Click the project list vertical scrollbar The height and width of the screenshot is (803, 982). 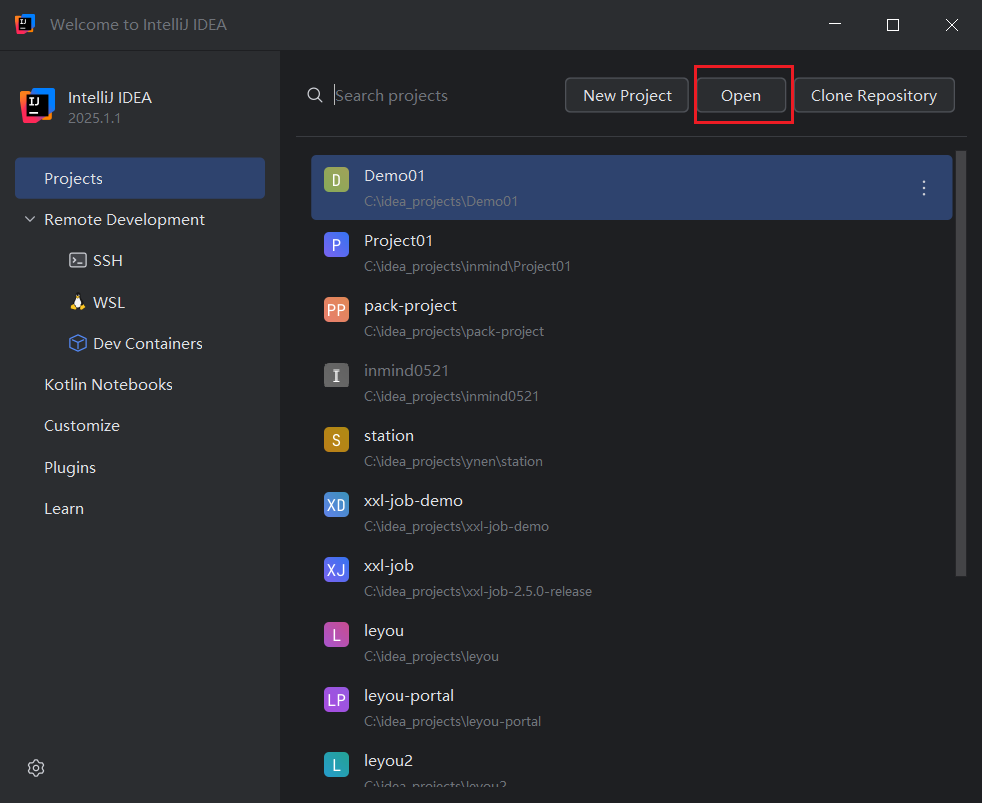pos(961,363)
